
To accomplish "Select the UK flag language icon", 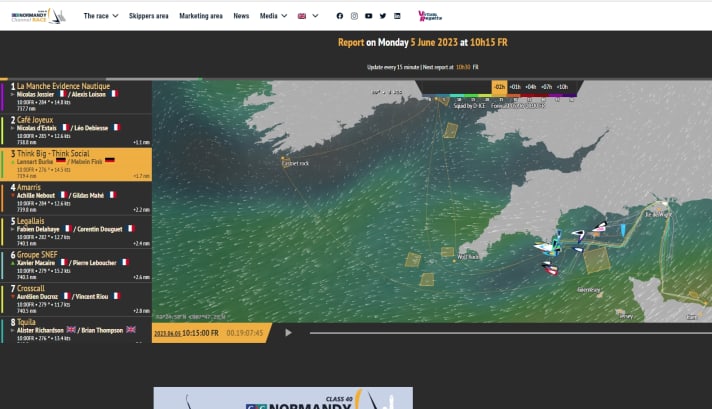I will pyautogui.click(x=302, y=16).
